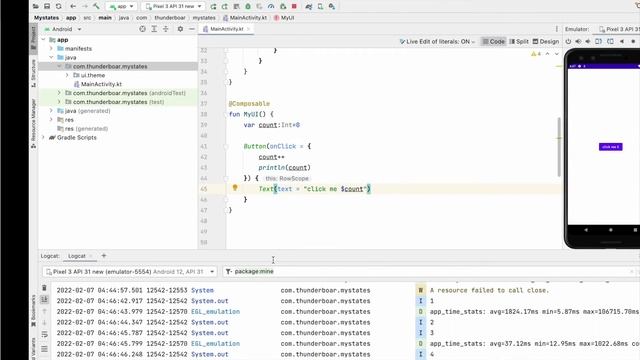Navigate back with the left arrow icon
This screenshot has width=640, height=360.
pyautogui.click(x=73, y=7)
